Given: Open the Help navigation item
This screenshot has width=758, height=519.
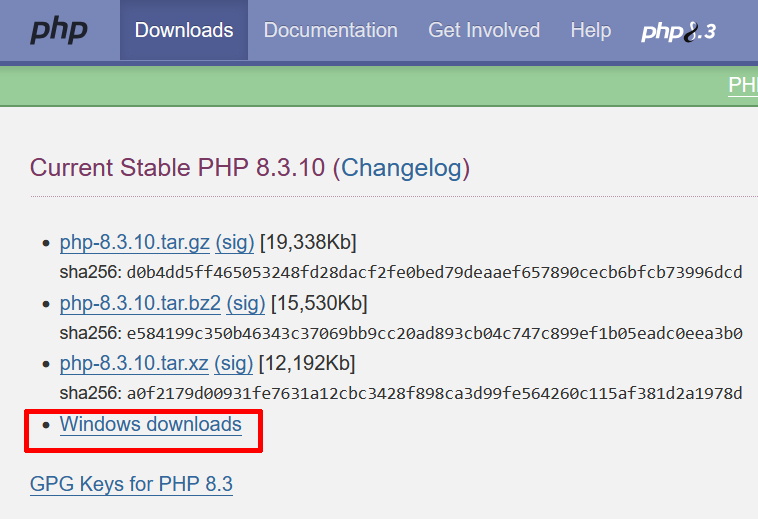Looking at the screenshot, I should 590,30.
